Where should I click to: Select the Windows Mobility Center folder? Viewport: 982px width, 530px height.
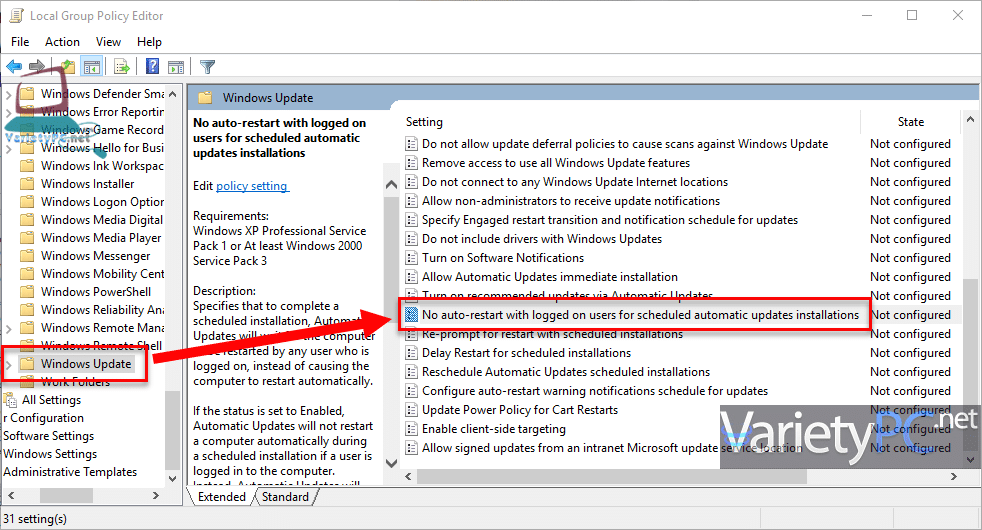(91, 274)
